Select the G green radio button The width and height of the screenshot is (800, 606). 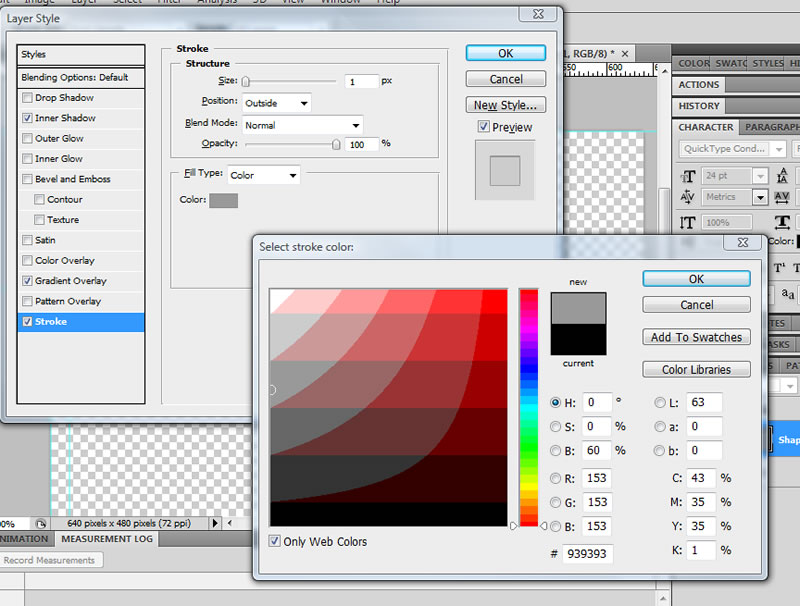pos(556,502)
